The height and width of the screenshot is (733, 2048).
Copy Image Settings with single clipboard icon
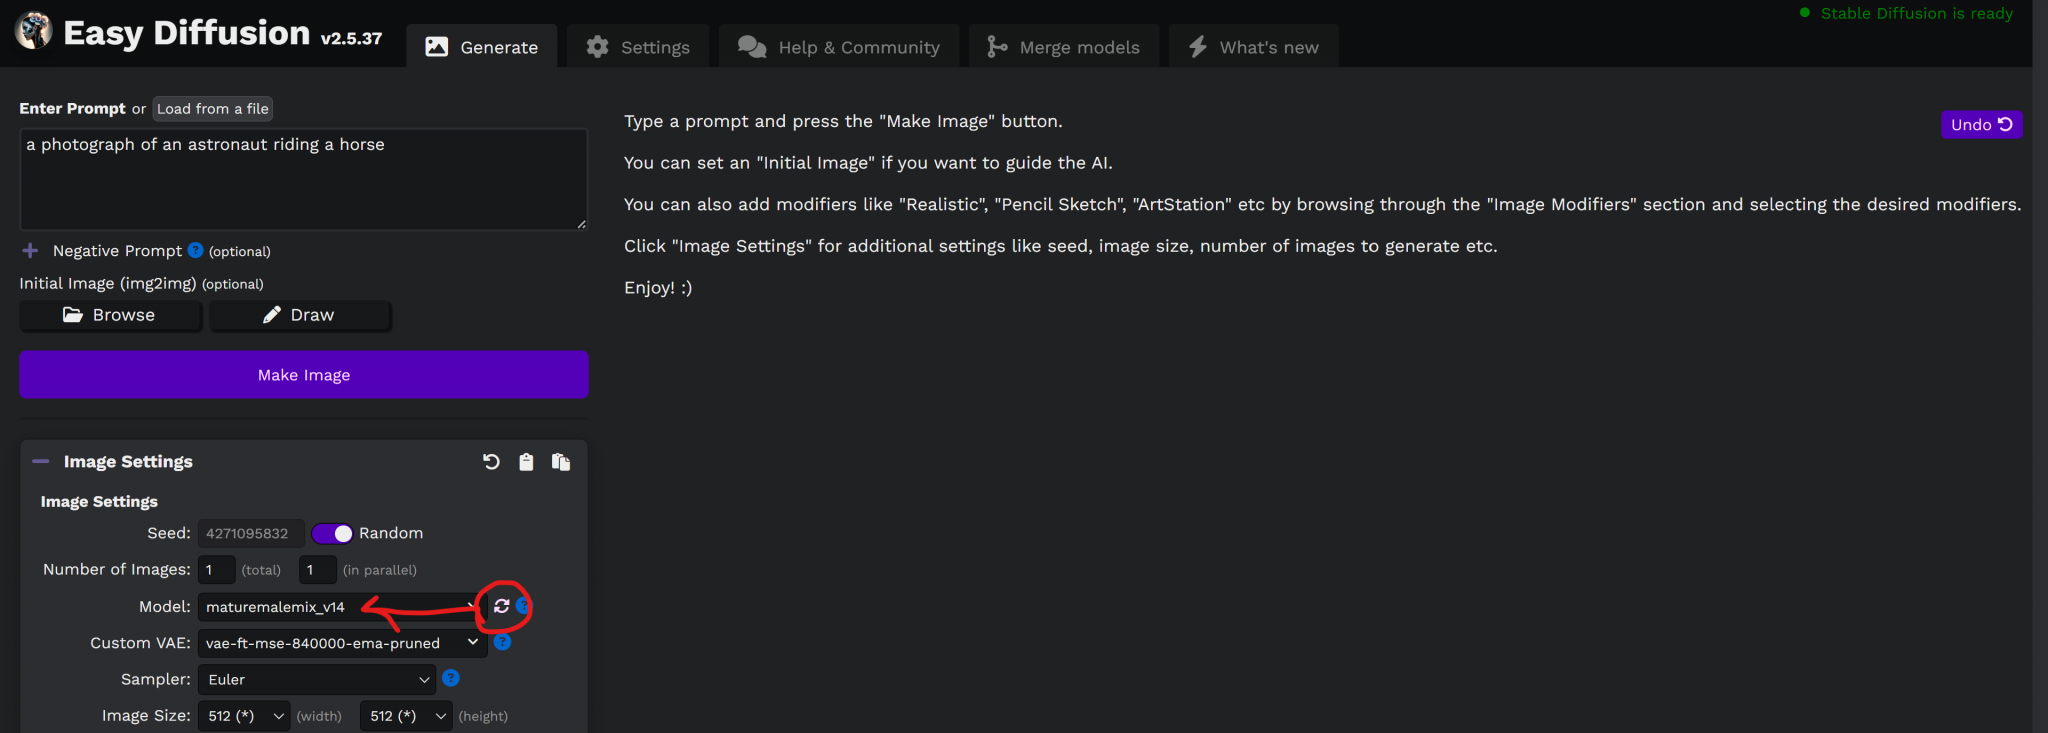[526, 462]
